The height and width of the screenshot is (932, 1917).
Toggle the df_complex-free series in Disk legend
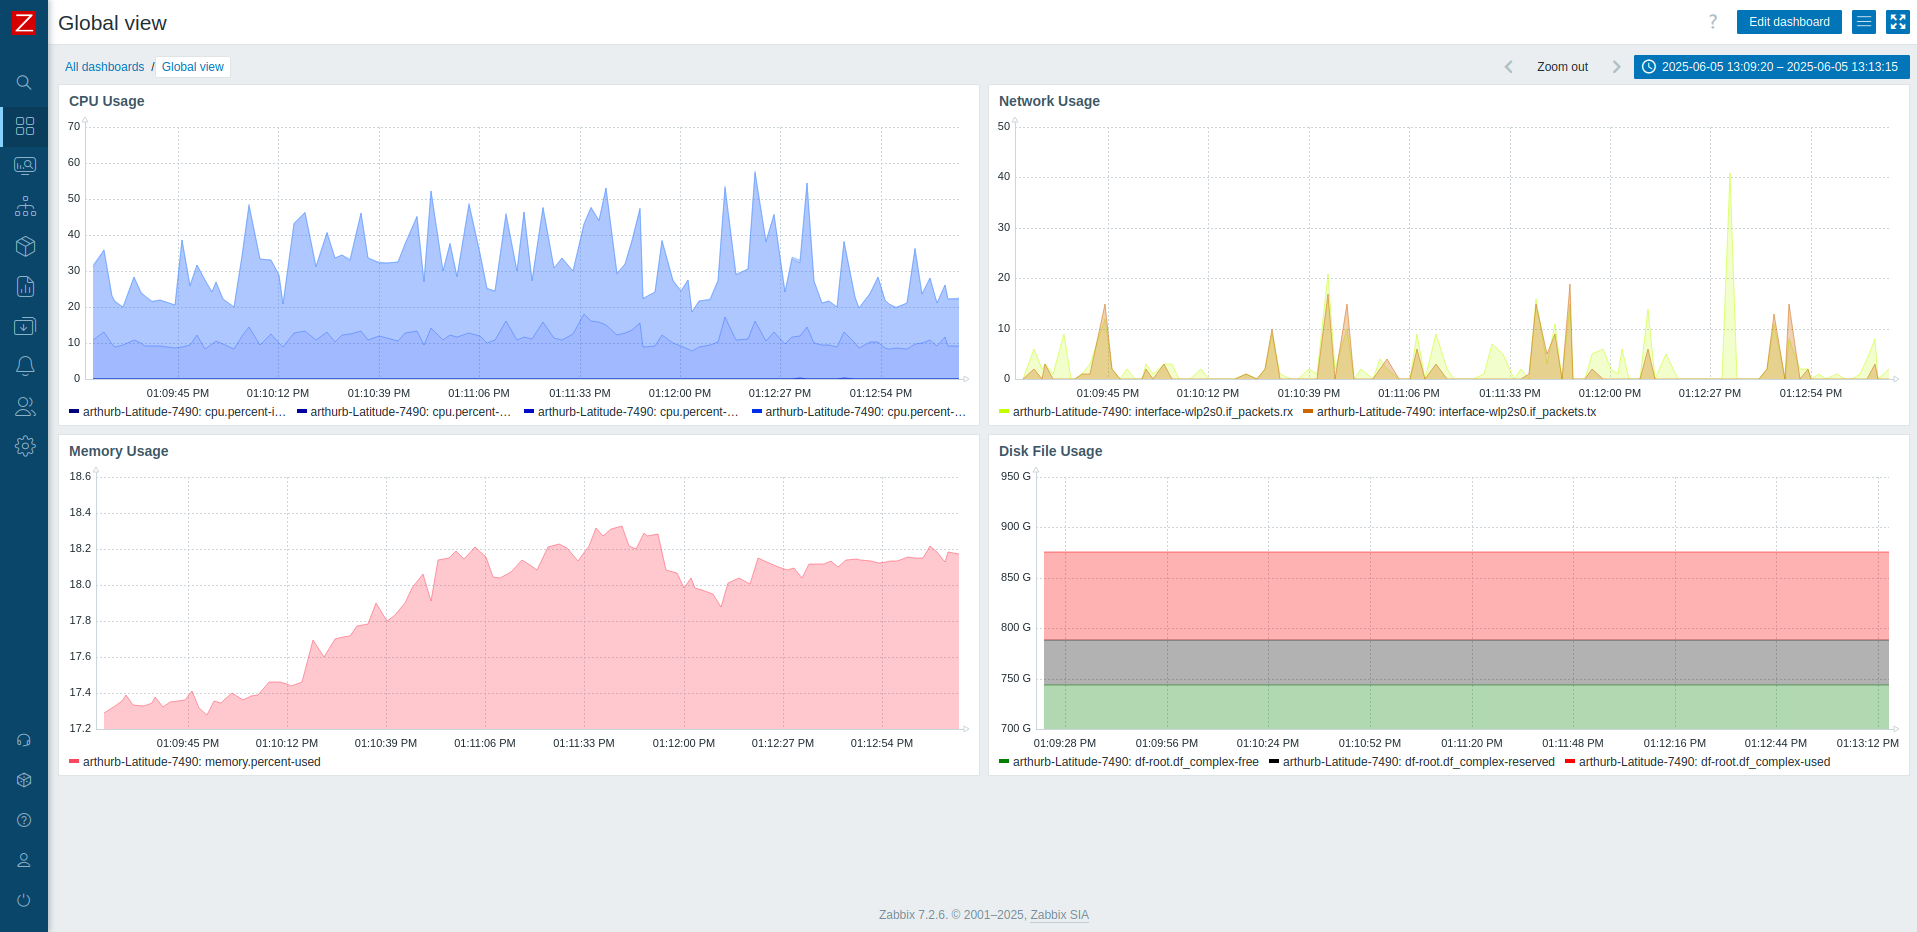[x=1125, y=761]
